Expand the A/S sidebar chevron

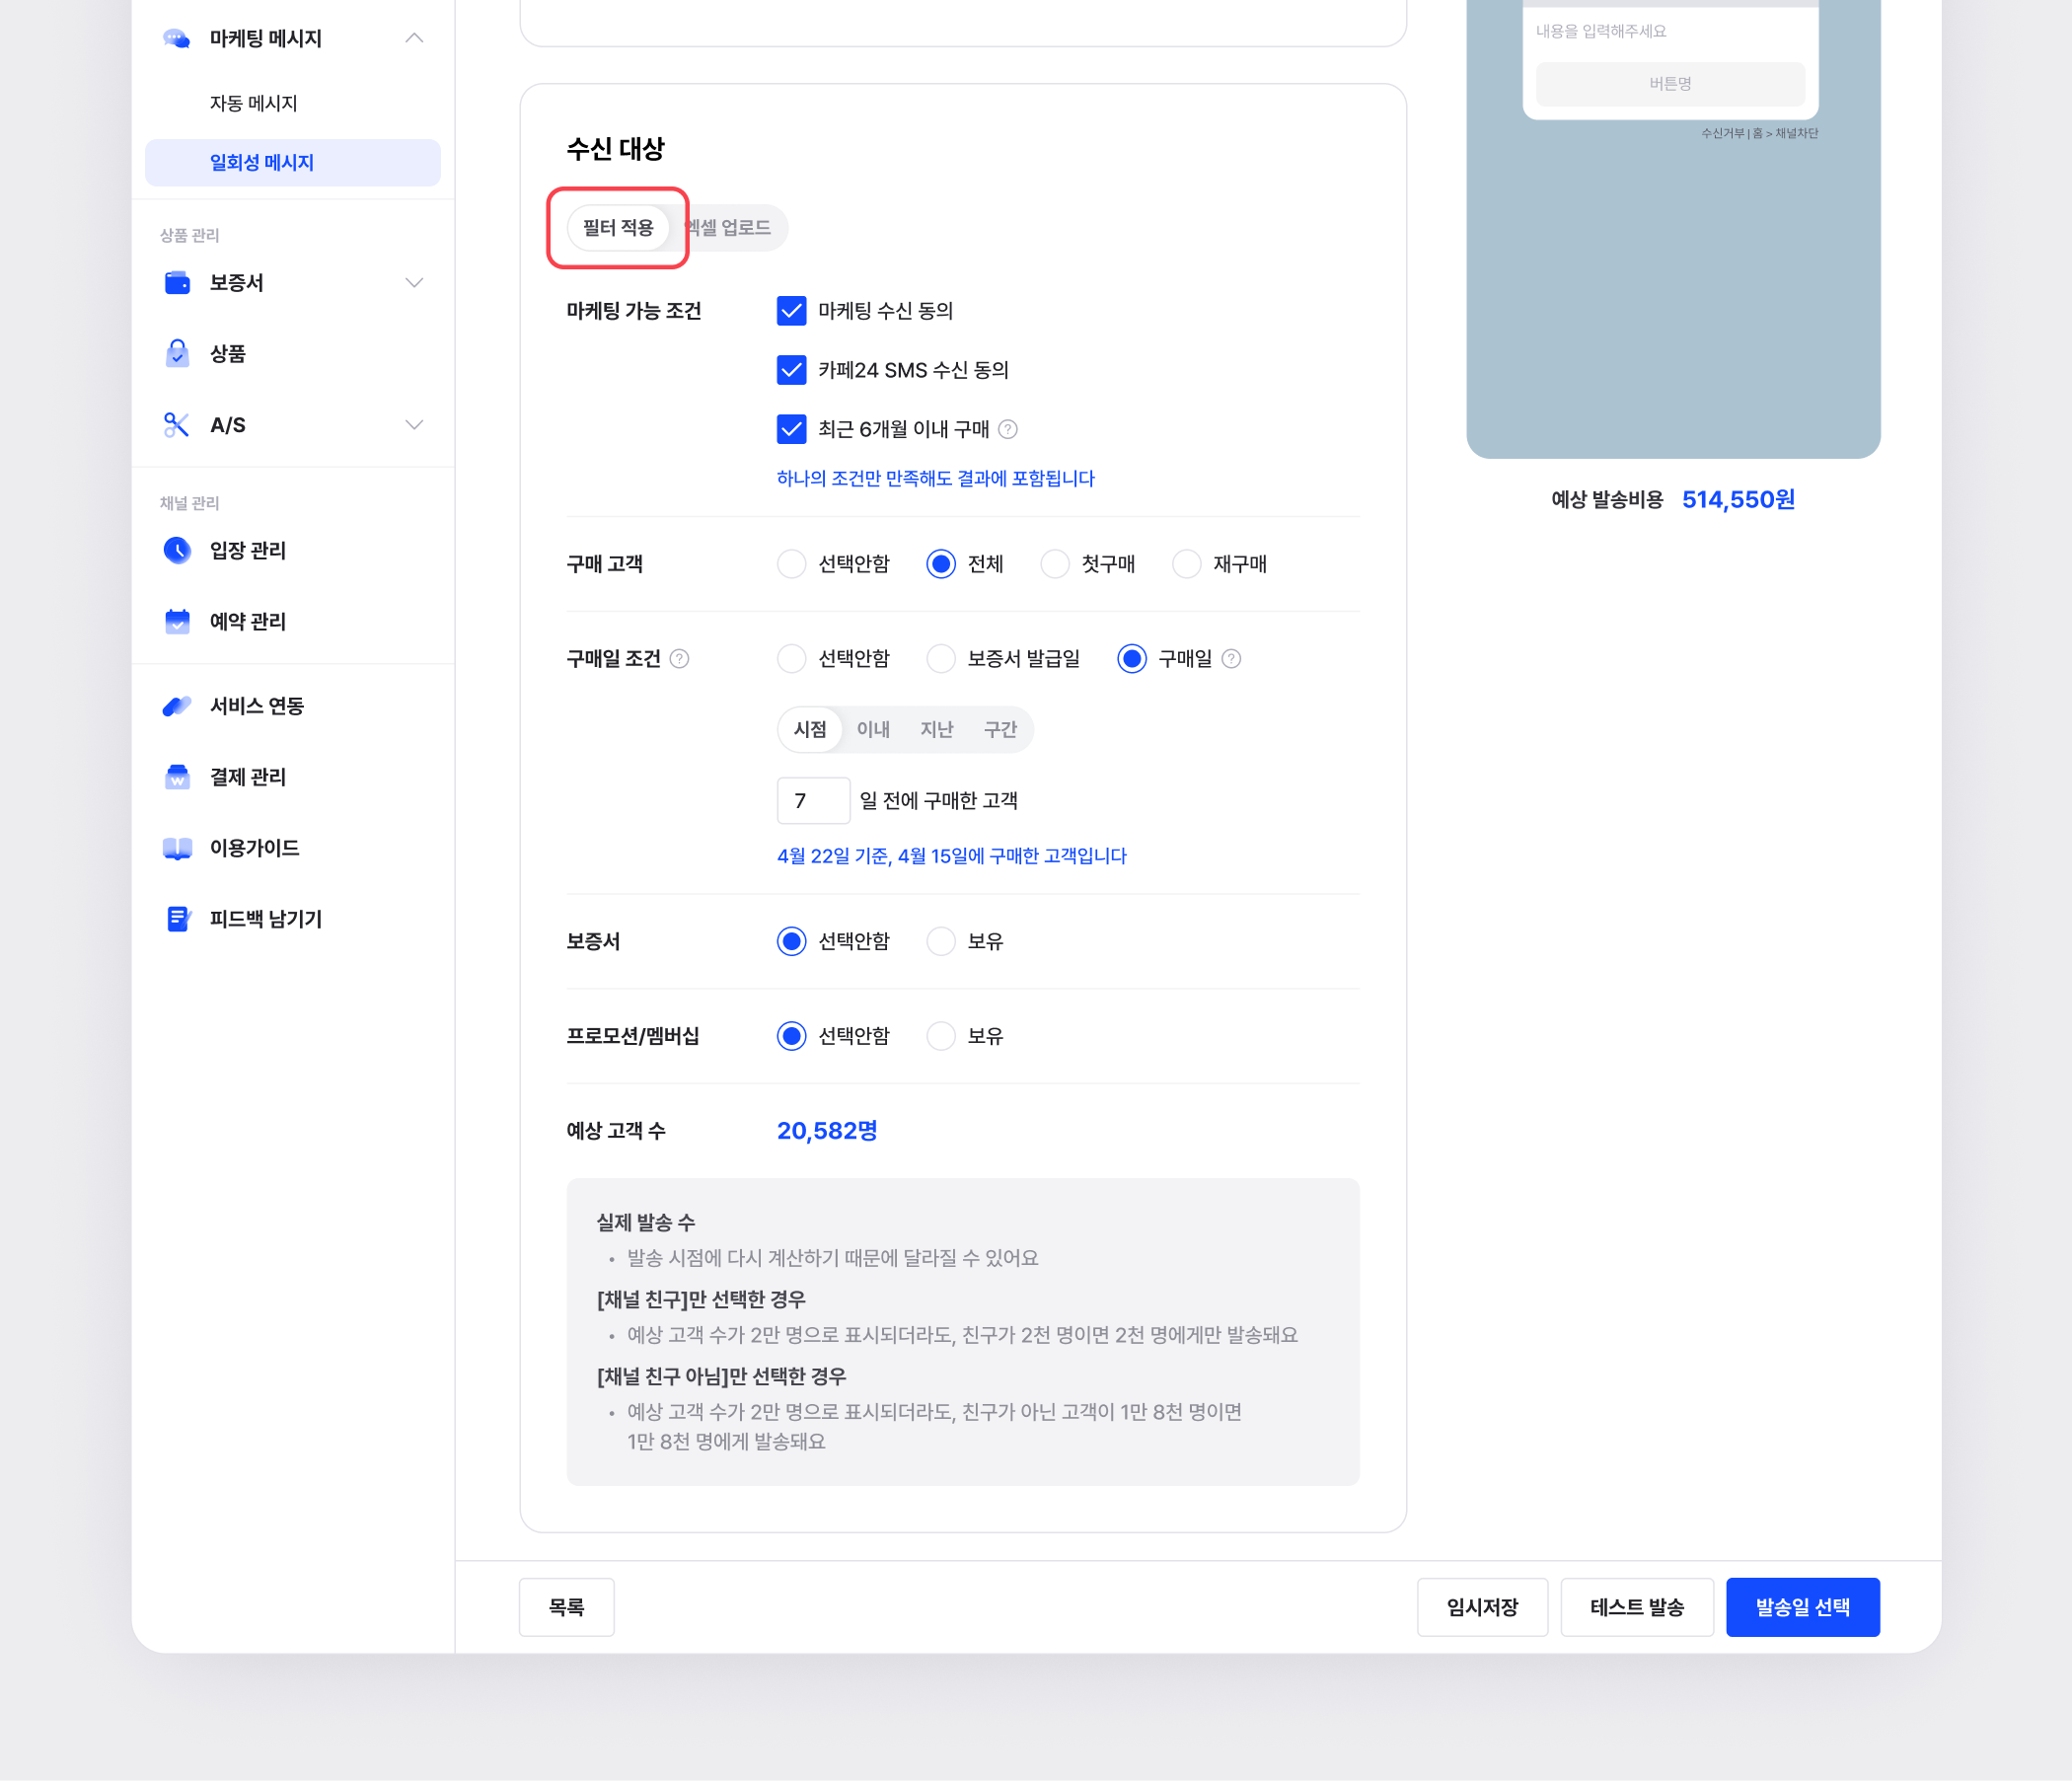pos(414,425)
